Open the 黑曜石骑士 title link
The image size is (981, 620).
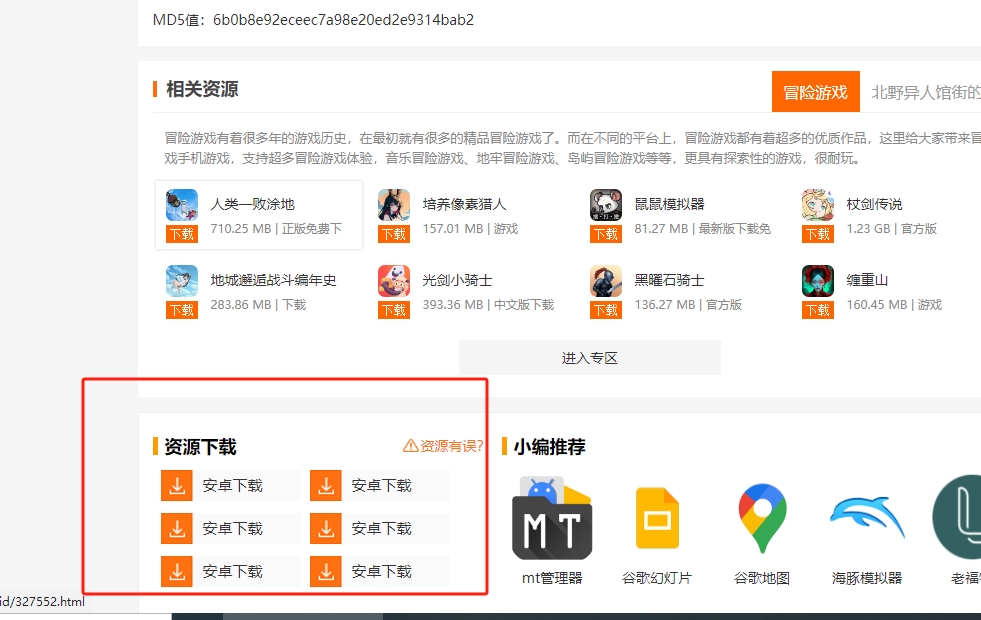(x=669, y=280)
